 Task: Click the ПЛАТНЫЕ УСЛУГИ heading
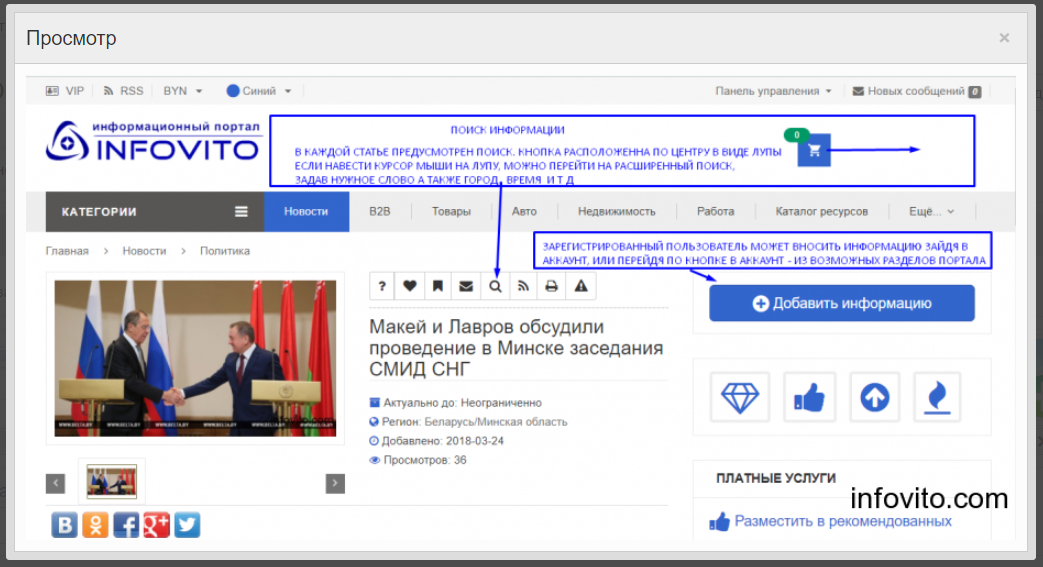(776, 478)
